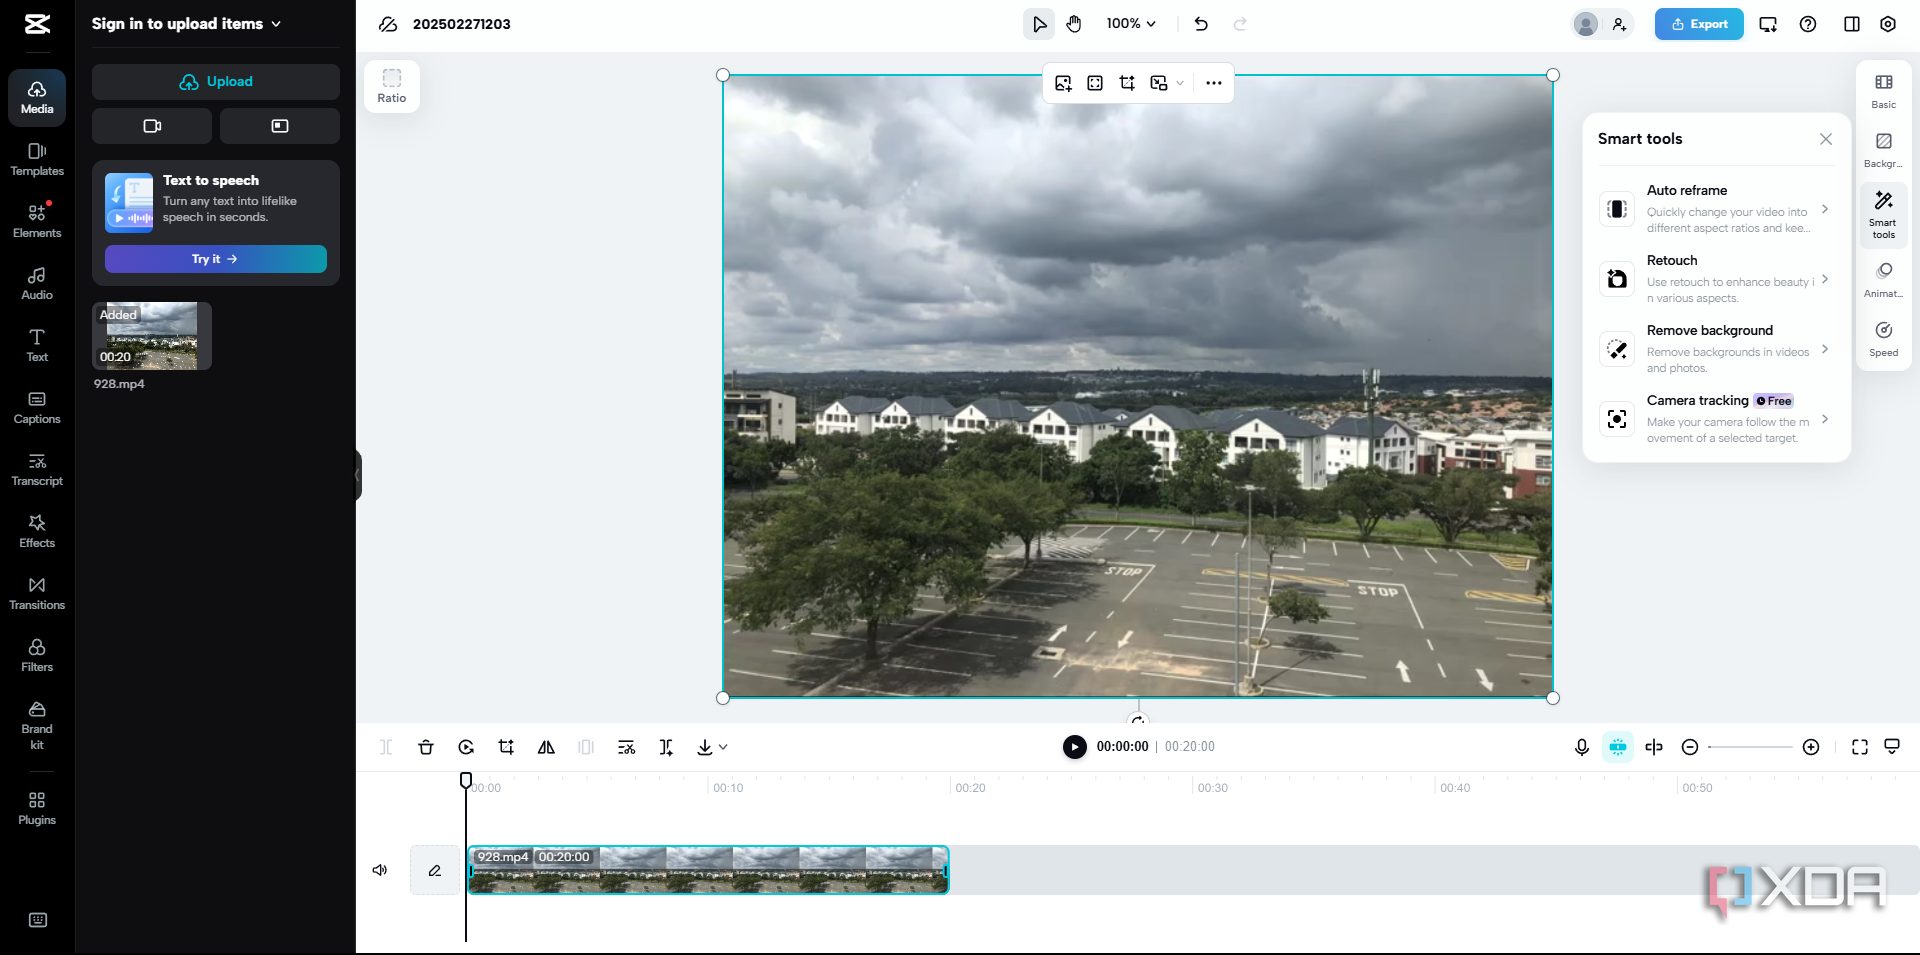Open the Effects sidebar panel
Image resolution: width=1920 pixels, height=955 pixels.
pos(37,531)
